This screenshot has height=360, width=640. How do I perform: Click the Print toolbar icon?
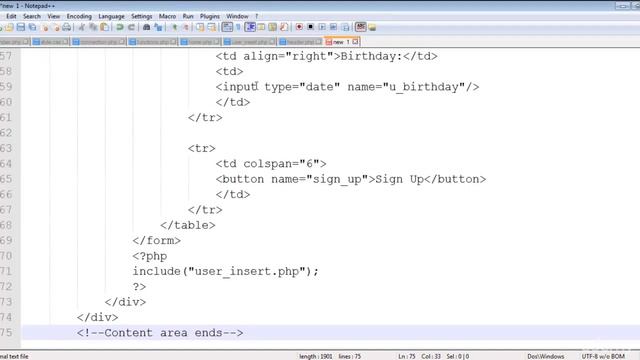coord(67,27)
